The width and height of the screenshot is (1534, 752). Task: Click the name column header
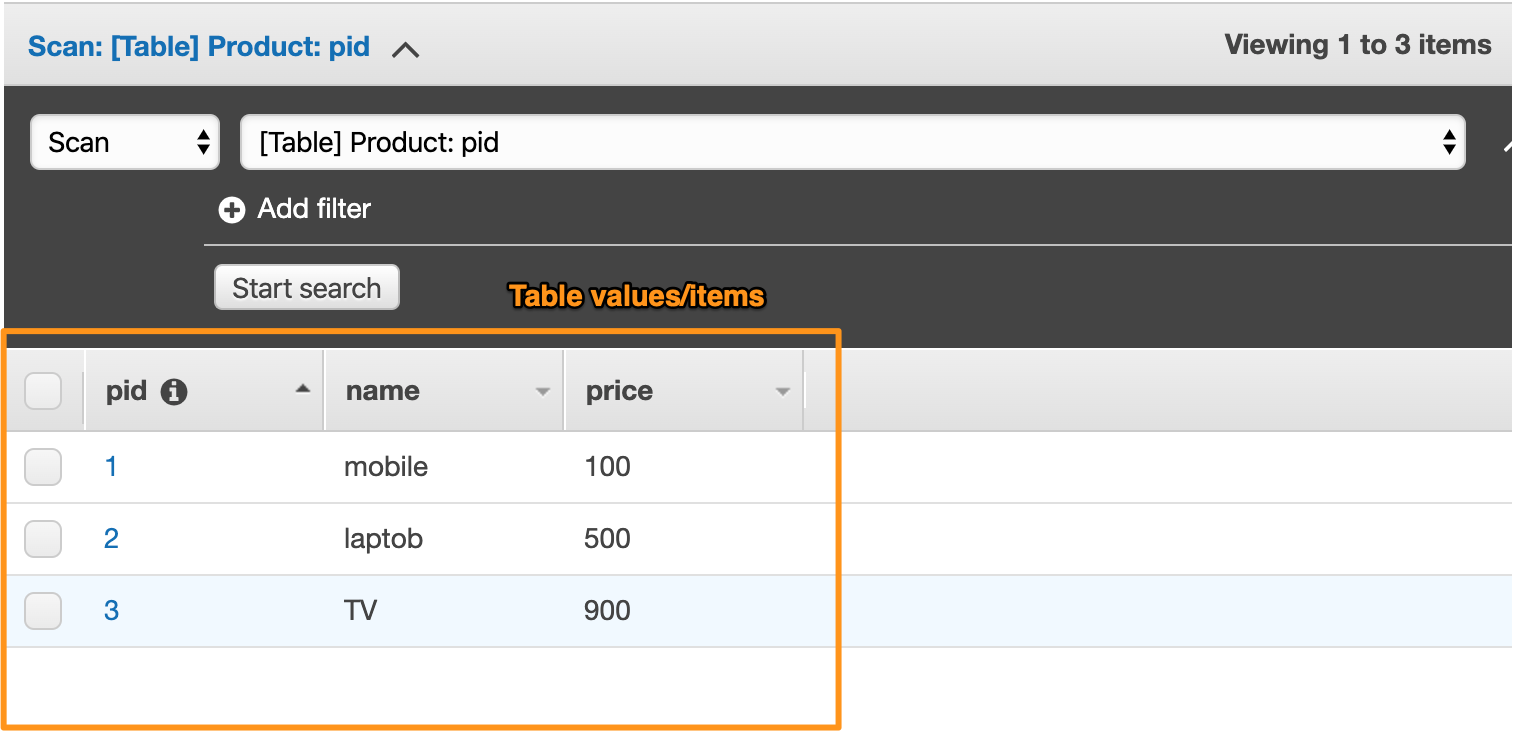[x=383, y=392]
